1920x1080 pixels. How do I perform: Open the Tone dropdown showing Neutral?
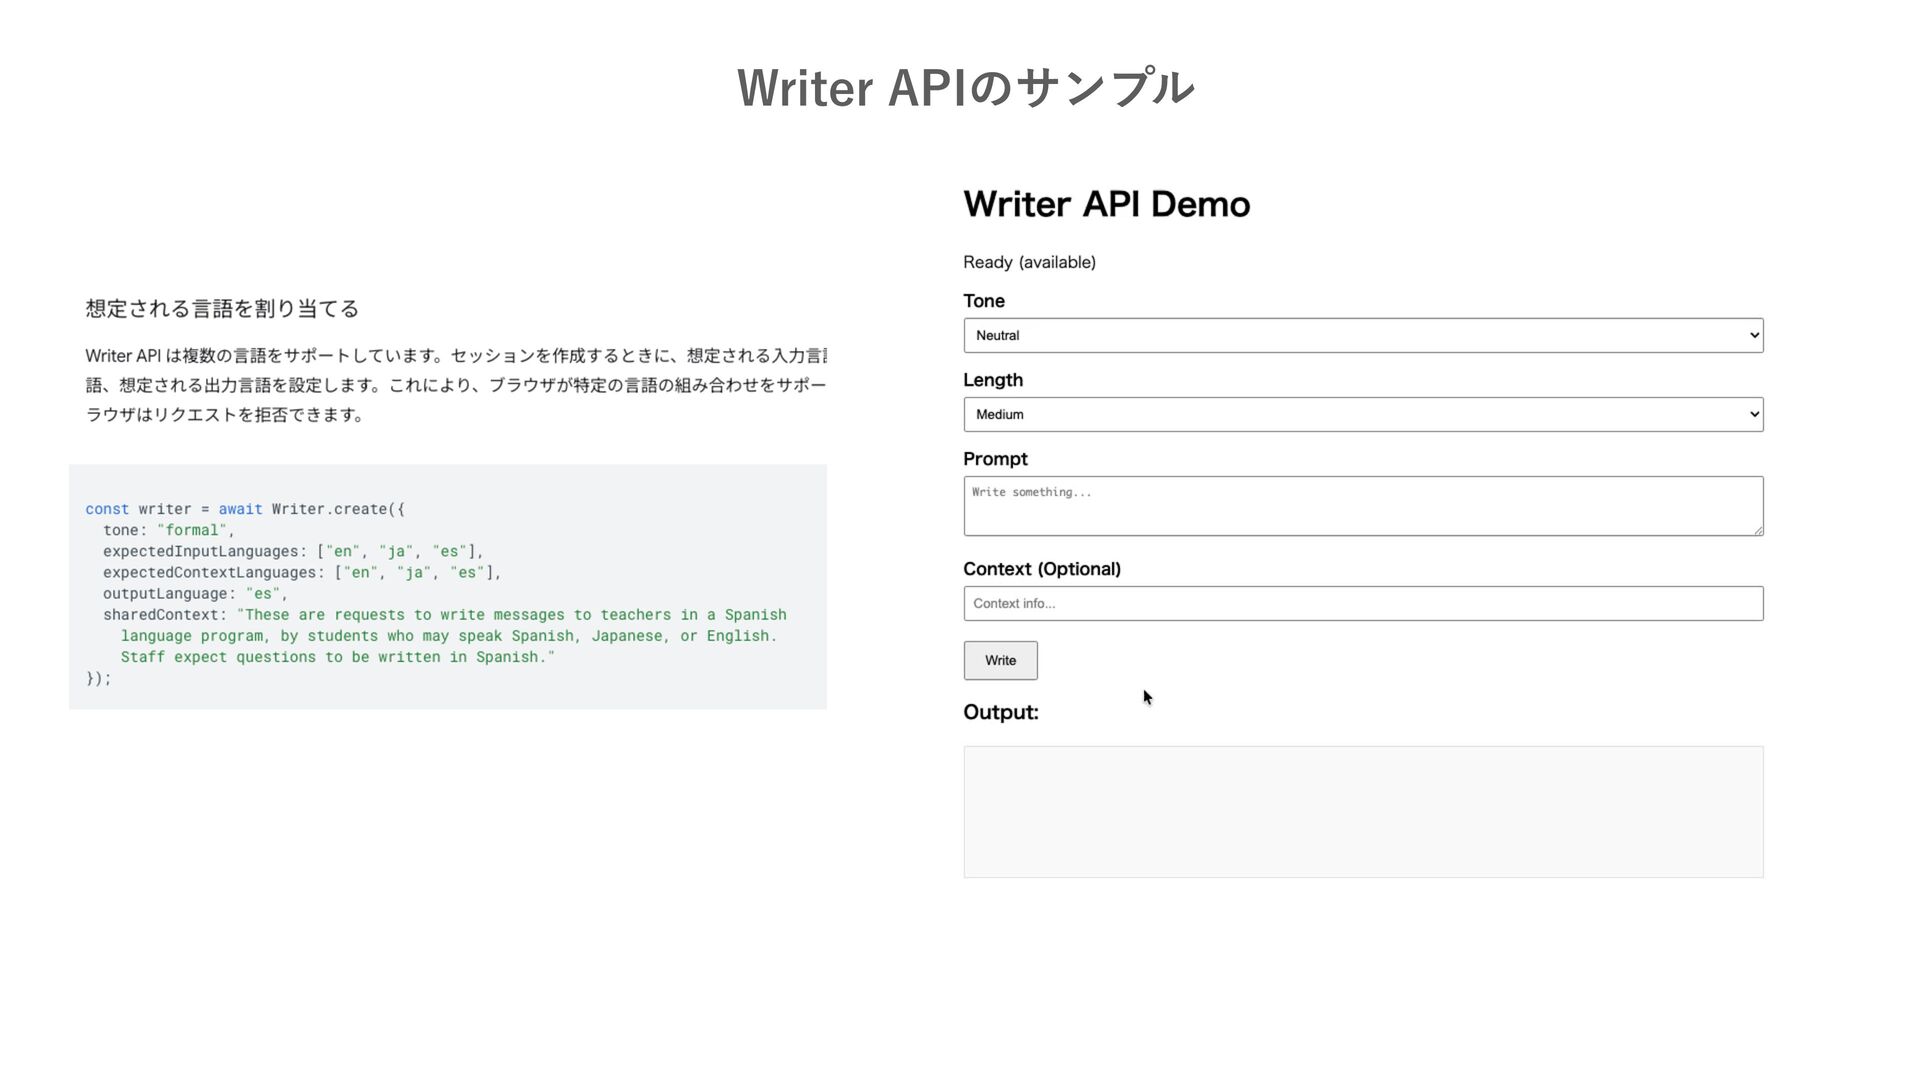(1362, 335)
